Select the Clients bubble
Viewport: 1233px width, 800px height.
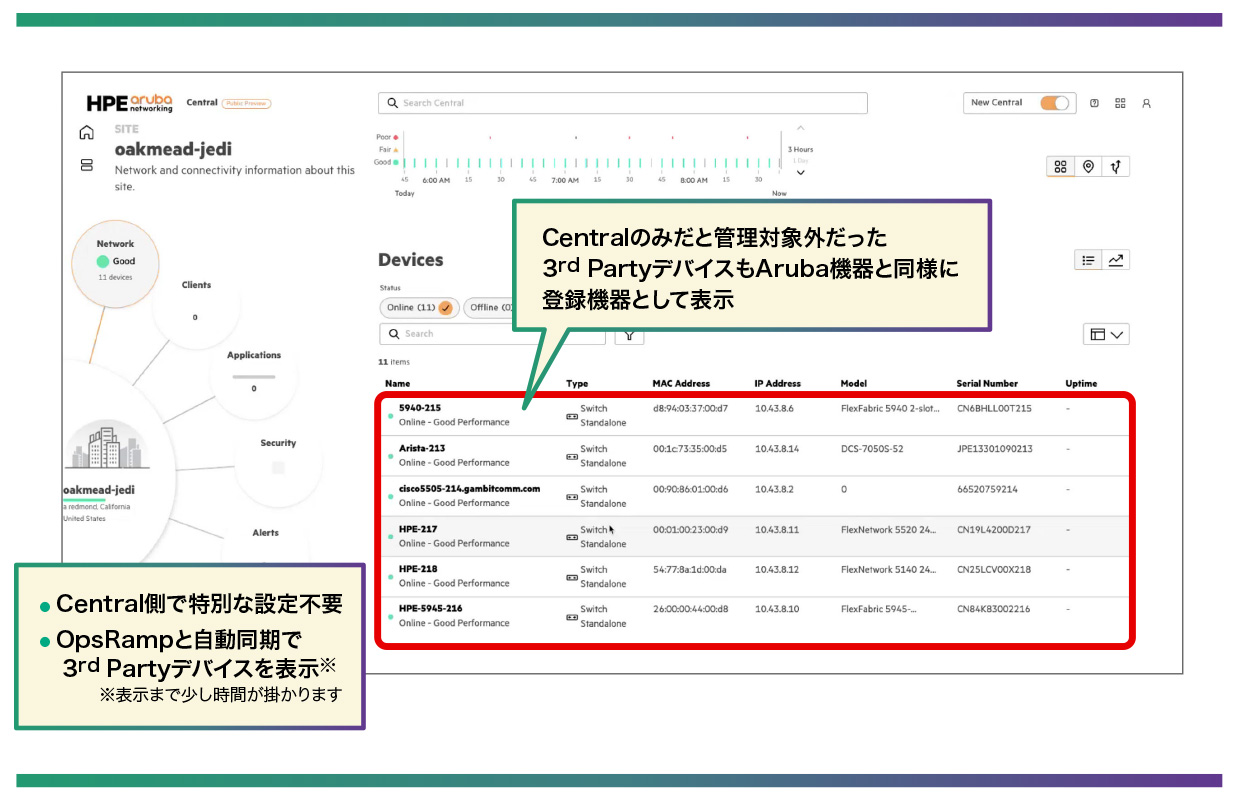point(196,302)
